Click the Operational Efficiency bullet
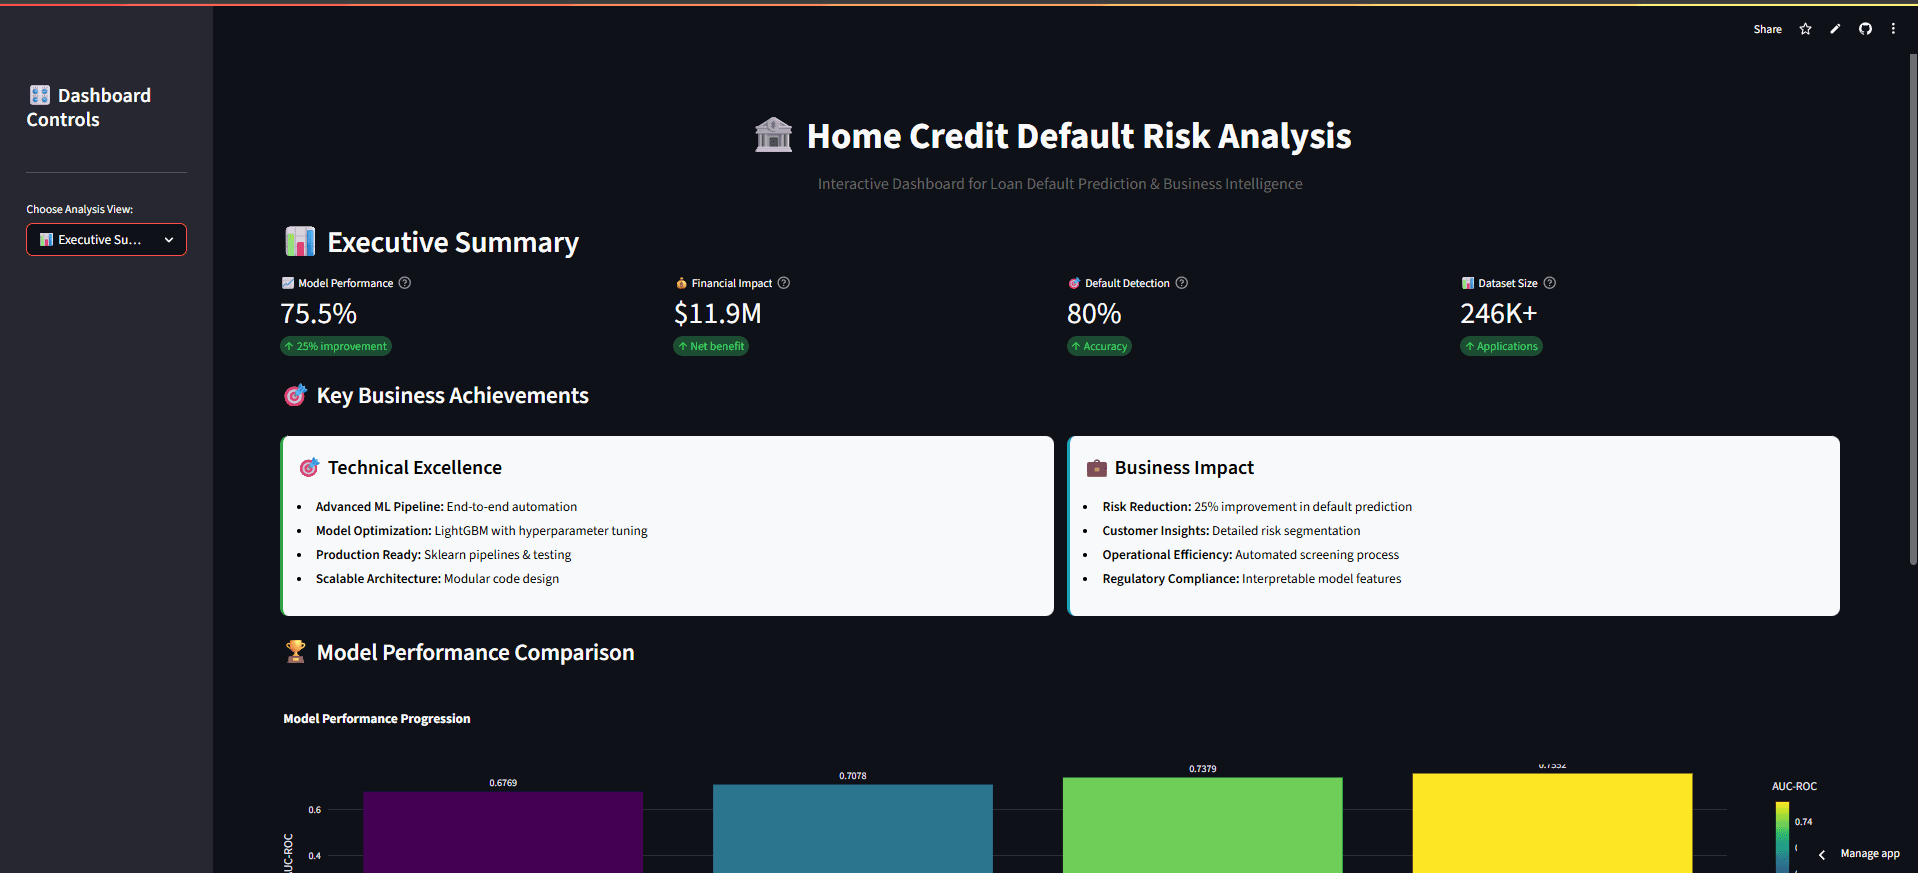Image resolution: width=1918 pixels, height=873 pixels. pyautogui.click(x=1250, y=555)
